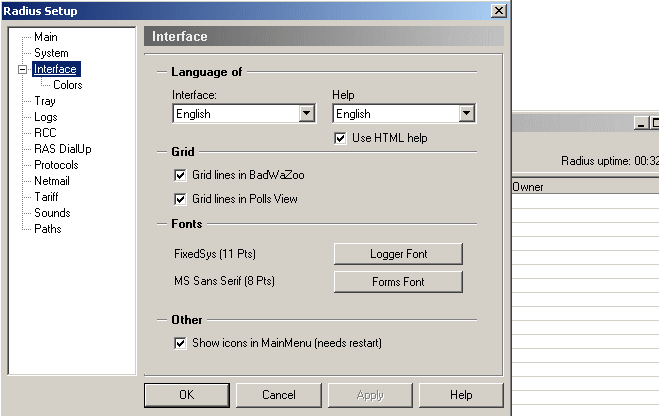The height and width of the screenshot is (416, 659).
Task: Open Help from the dialog buttons
Action: (461, 395)
